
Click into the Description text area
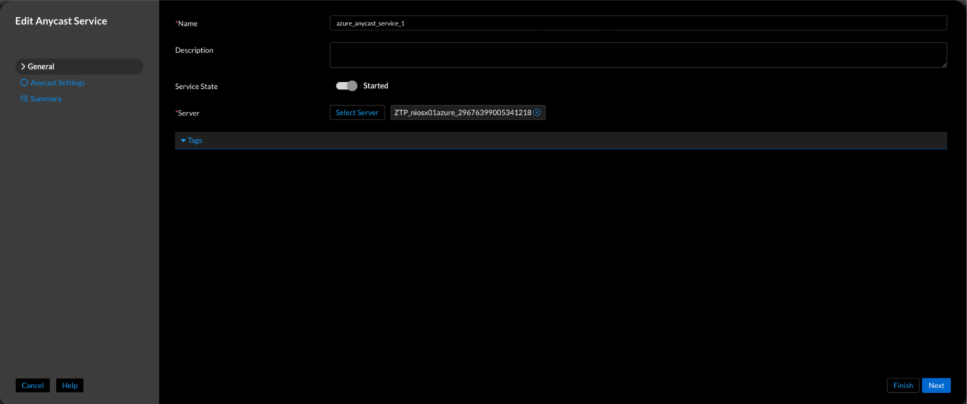pyautogui.click(x=638, y=55)
